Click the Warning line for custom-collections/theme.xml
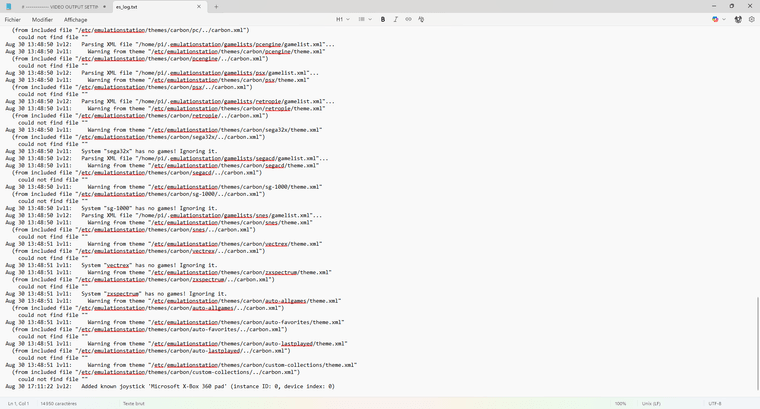760x409 pixels. click(x=181, y=365)
